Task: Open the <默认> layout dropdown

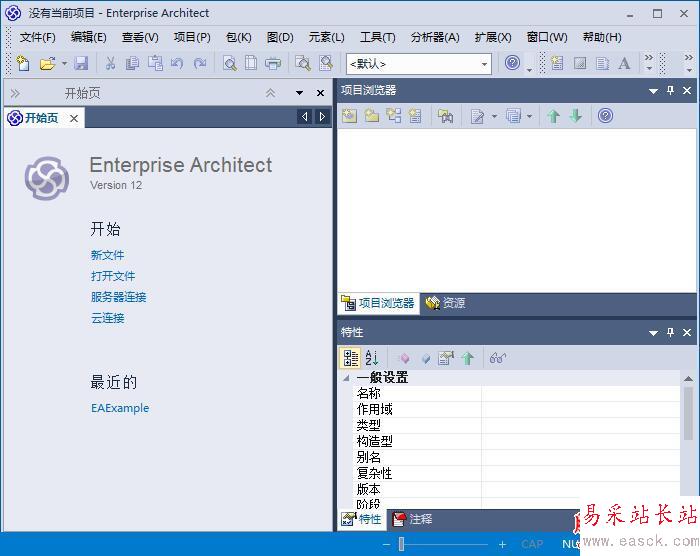Action: (484, 64)
